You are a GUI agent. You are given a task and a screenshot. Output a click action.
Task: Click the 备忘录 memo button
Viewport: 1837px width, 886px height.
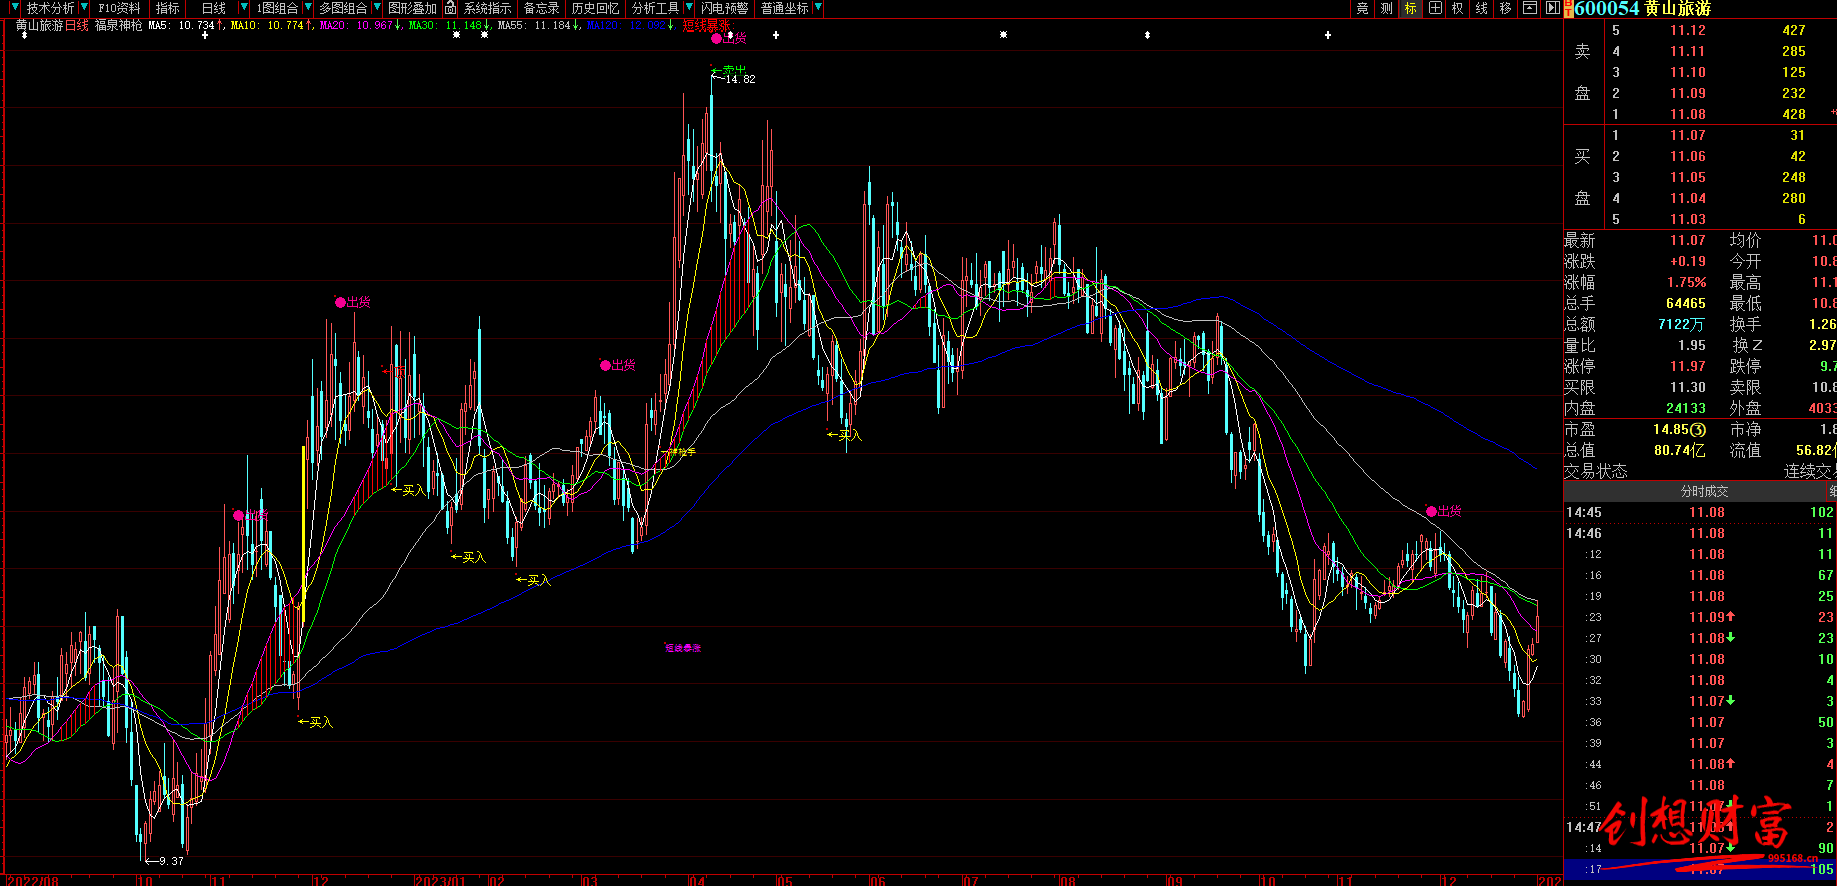tap(542, 8)
